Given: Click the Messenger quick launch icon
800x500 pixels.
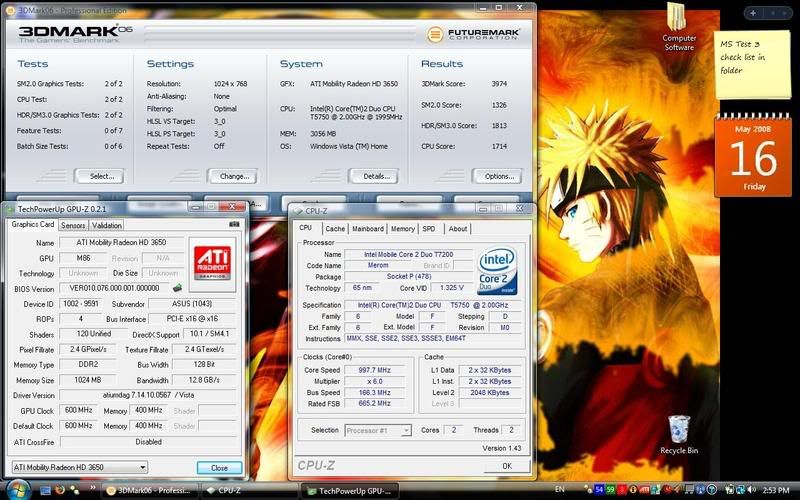Looking at the screenshot, I should click(74, 490).
